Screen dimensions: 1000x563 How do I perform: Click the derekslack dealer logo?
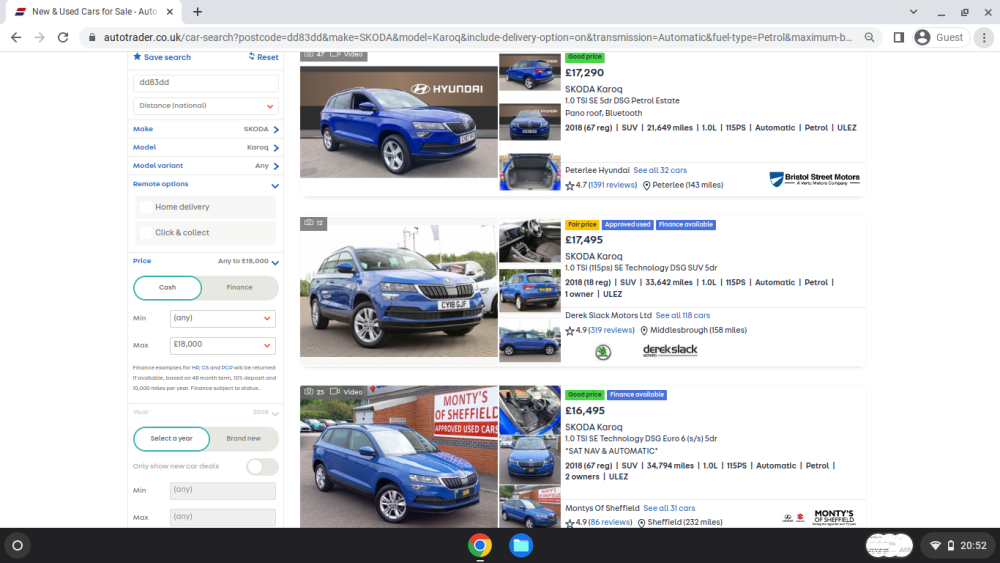point(670,350)
